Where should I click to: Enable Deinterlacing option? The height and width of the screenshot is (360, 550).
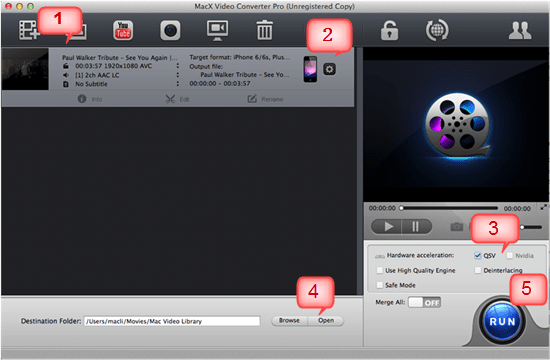pos(477,270)
